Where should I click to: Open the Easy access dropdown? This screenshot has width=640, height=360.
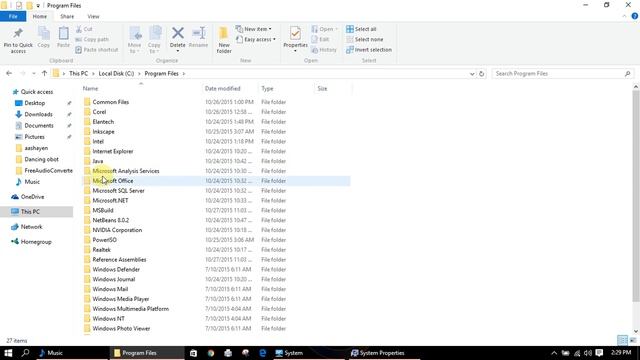(x=256, y=39)
